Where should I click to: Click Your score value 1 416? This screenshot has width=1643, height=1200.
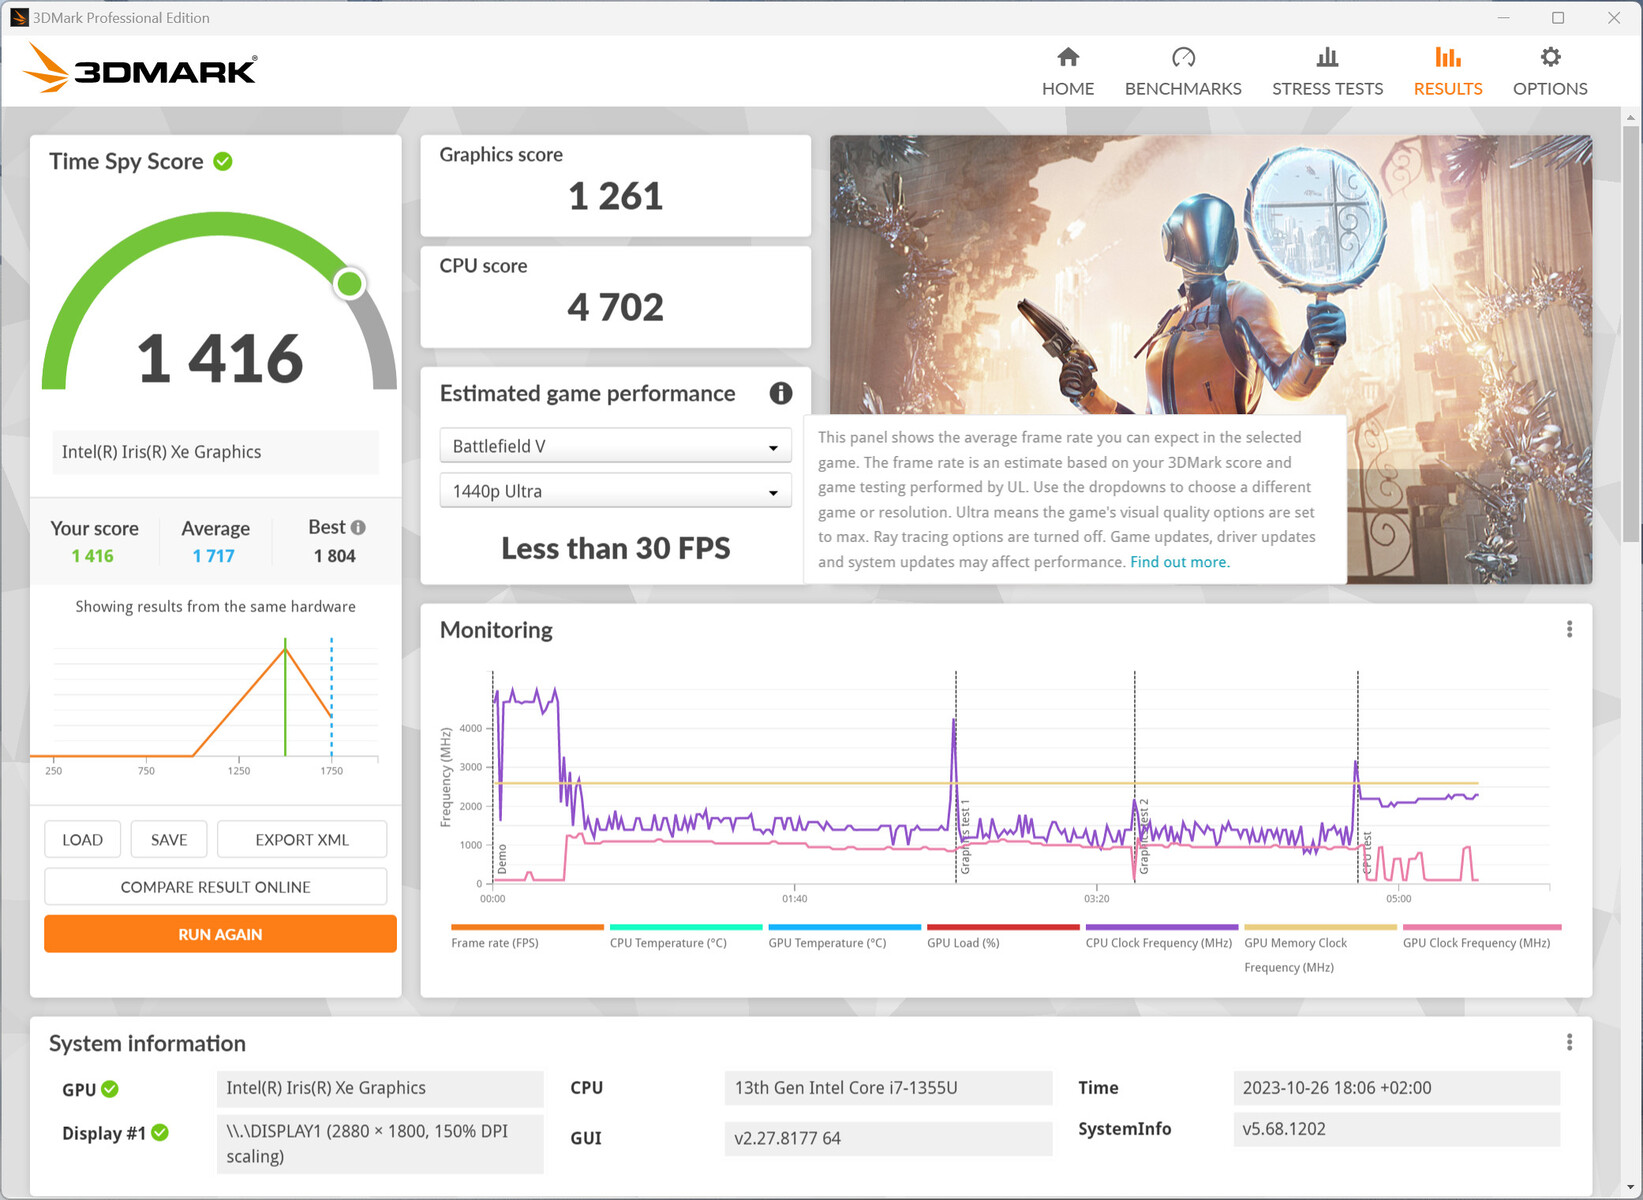[93, 556]
